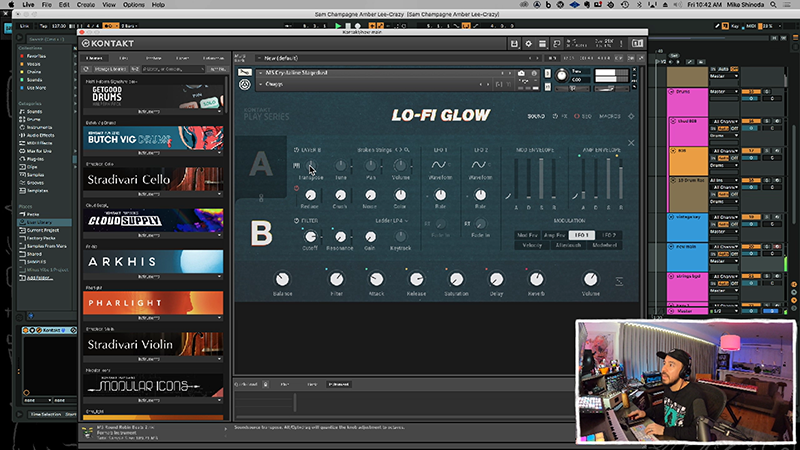Click the LFO 2 waveform shape icon
Viewport: 800px width, 450px height.
[476, 164]
